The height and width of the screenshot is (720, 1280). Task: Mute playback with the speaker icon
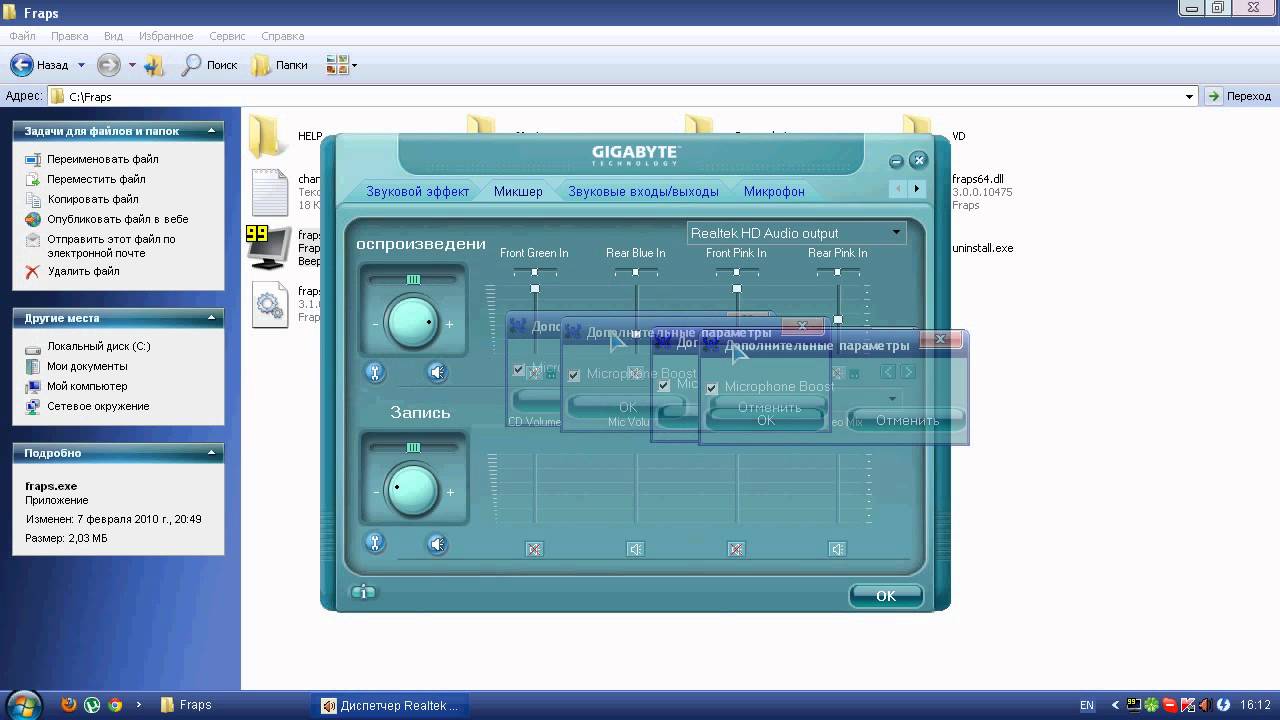pyautogui.click(x=437, y=372)
